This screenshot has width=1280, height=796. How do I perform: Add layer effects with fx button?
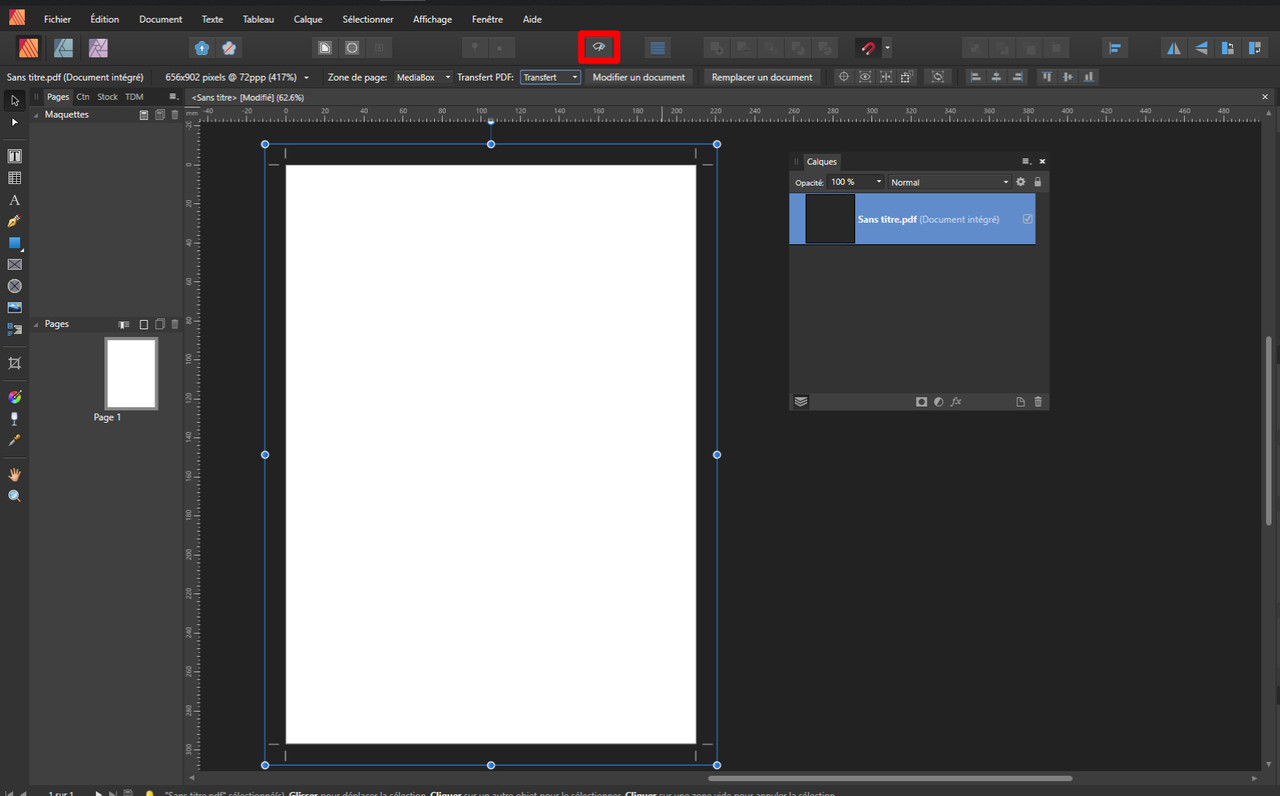click(956, 402)
